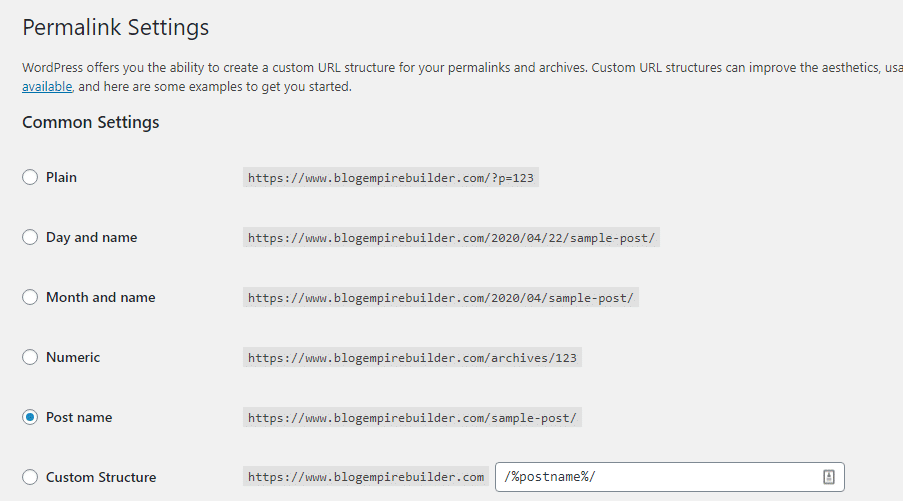Click the 2020/04/sample-post example URL
903x501 pixels.
coord(441,298)
